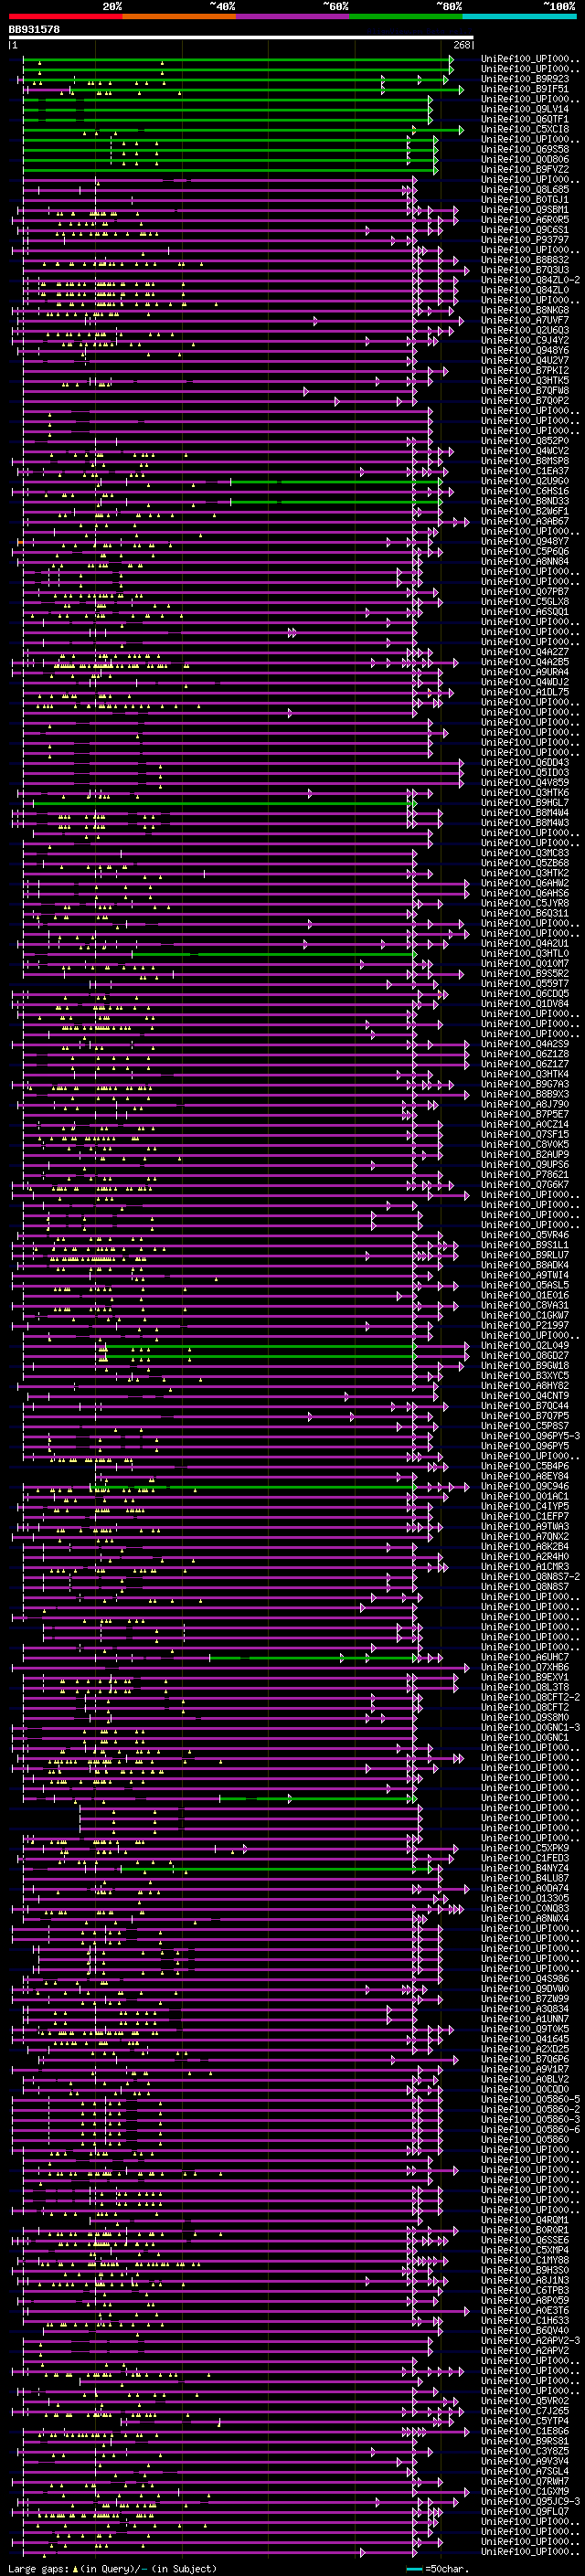Screen dimensions: 585x2576
Task: Select label UniRef100_Q96PY5-3
Action: pos(530,1436)
